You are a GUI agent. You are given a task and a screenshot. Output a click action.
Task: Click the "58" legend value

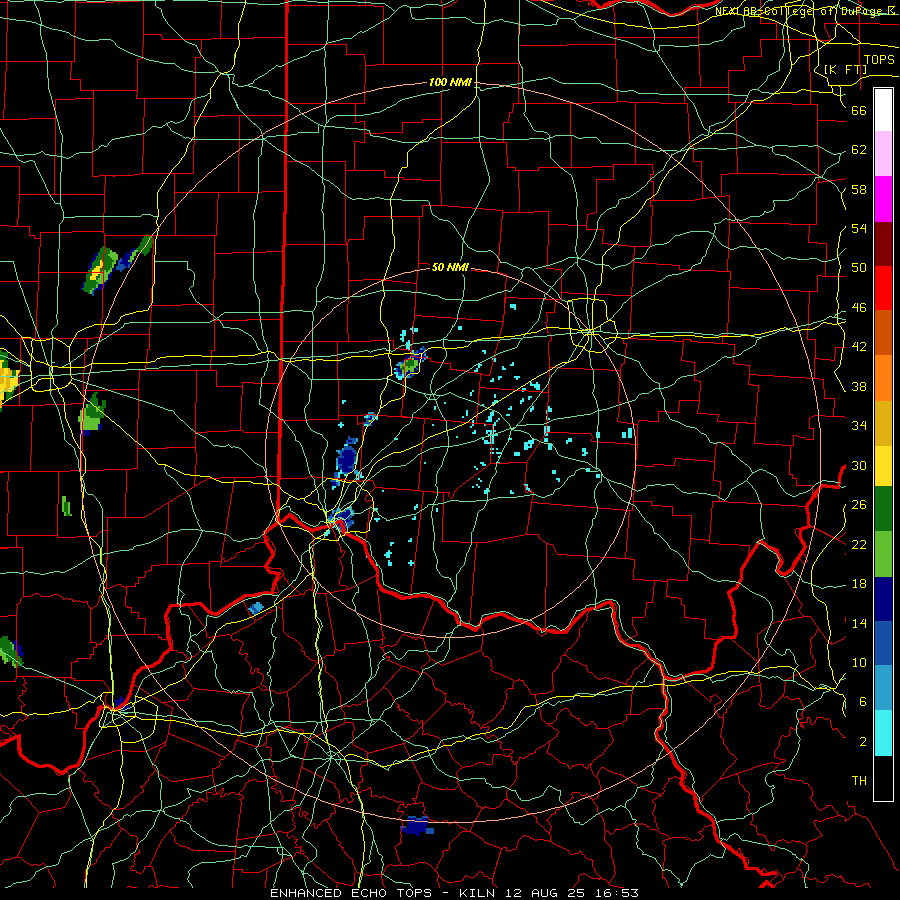coord(859,189)
